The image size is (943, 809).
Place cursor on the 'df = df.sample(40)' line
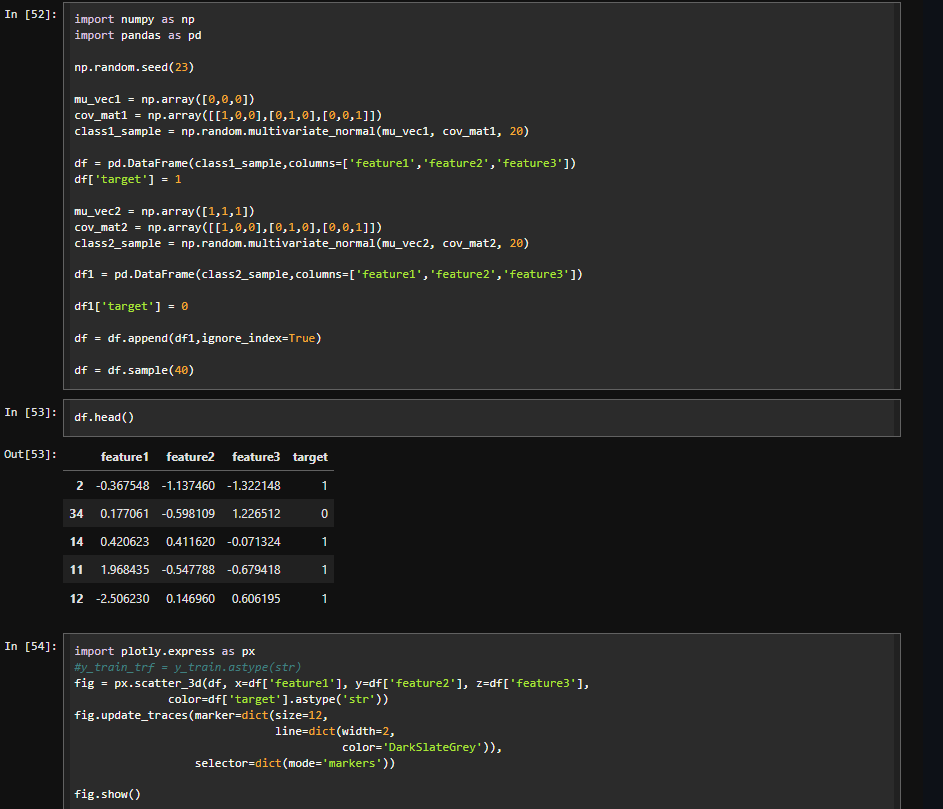(x=134, y=371)
